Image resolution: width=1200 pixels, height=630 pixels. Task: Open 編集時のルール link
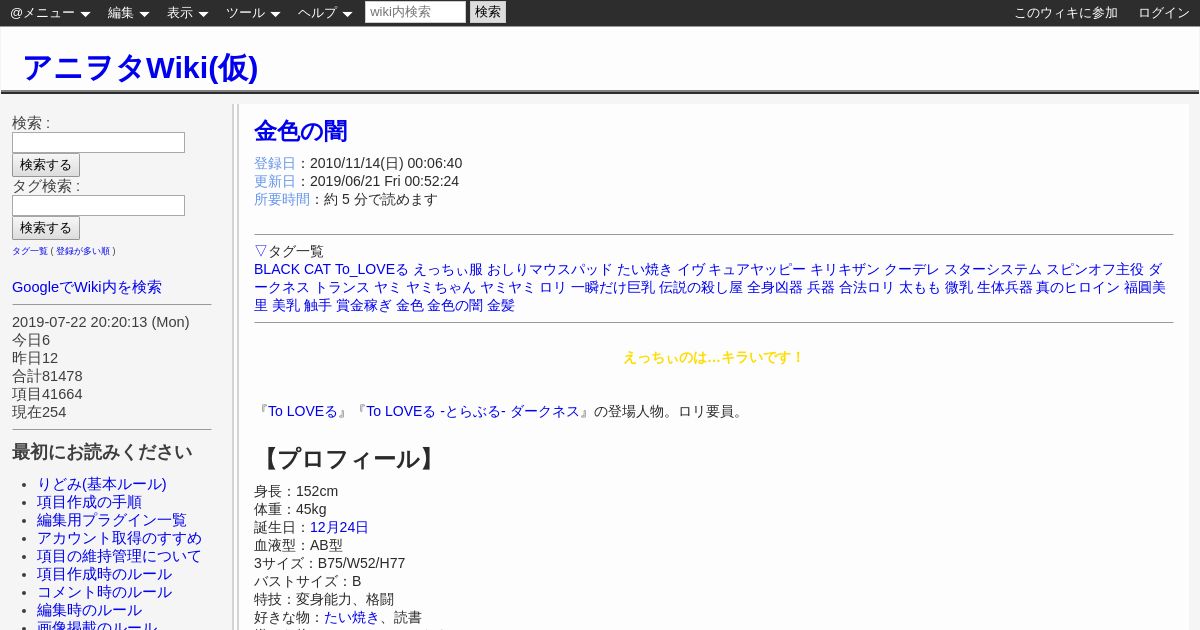point(89,610)
